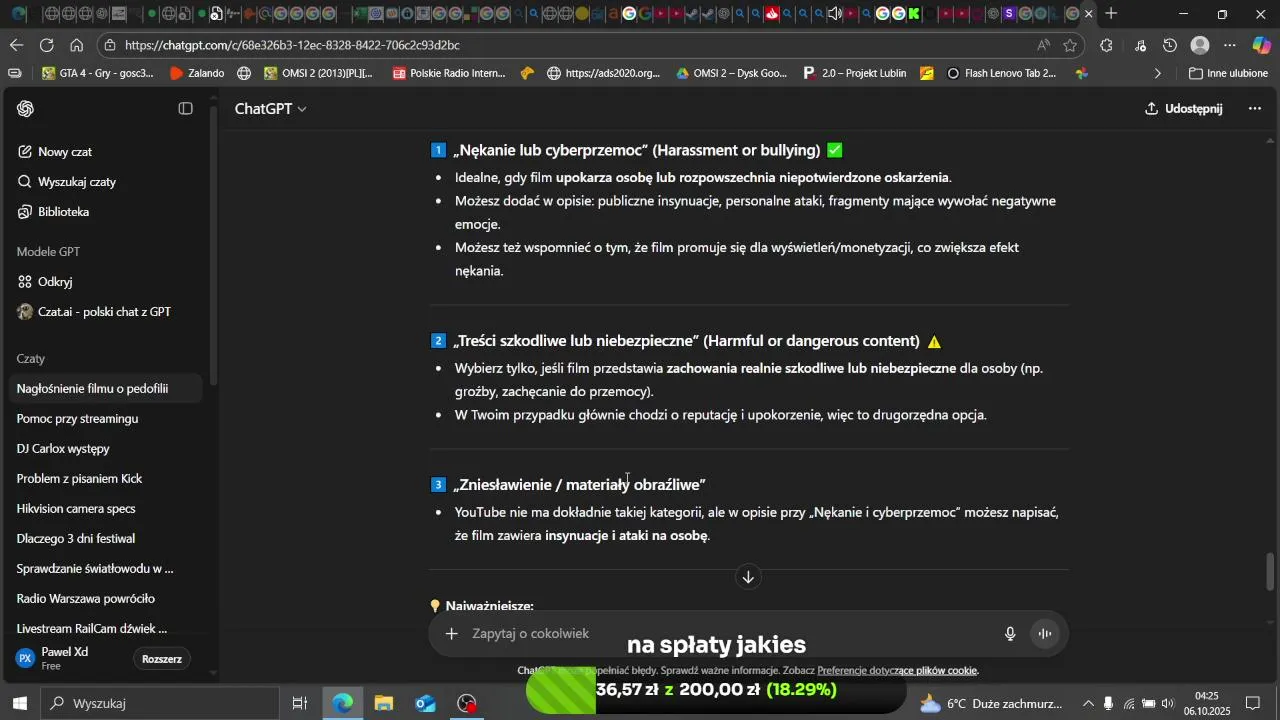Open 2.0 – Projekt Lublin bookmark

click(x=855, y=73)
